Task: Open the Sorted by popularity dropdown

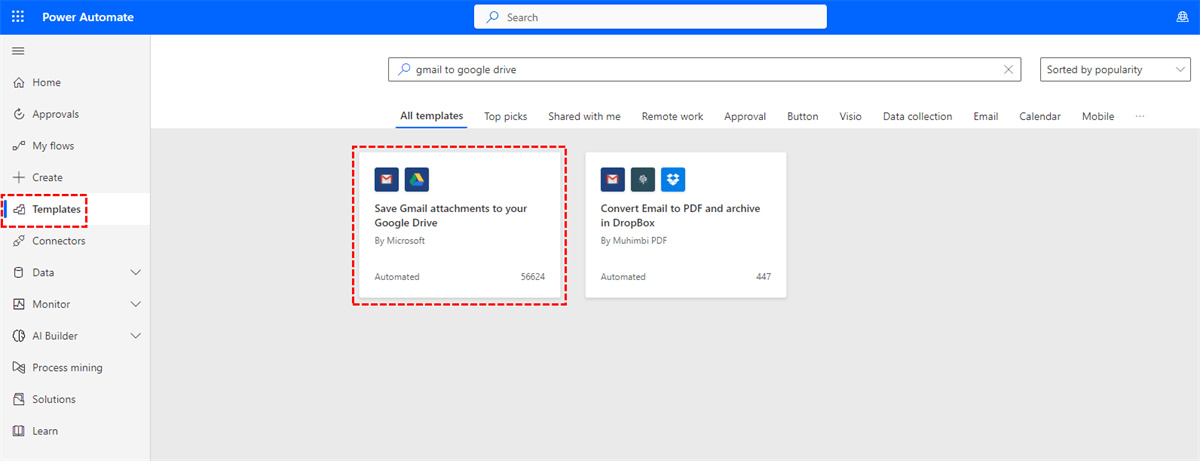Action: click(1116, 70)
